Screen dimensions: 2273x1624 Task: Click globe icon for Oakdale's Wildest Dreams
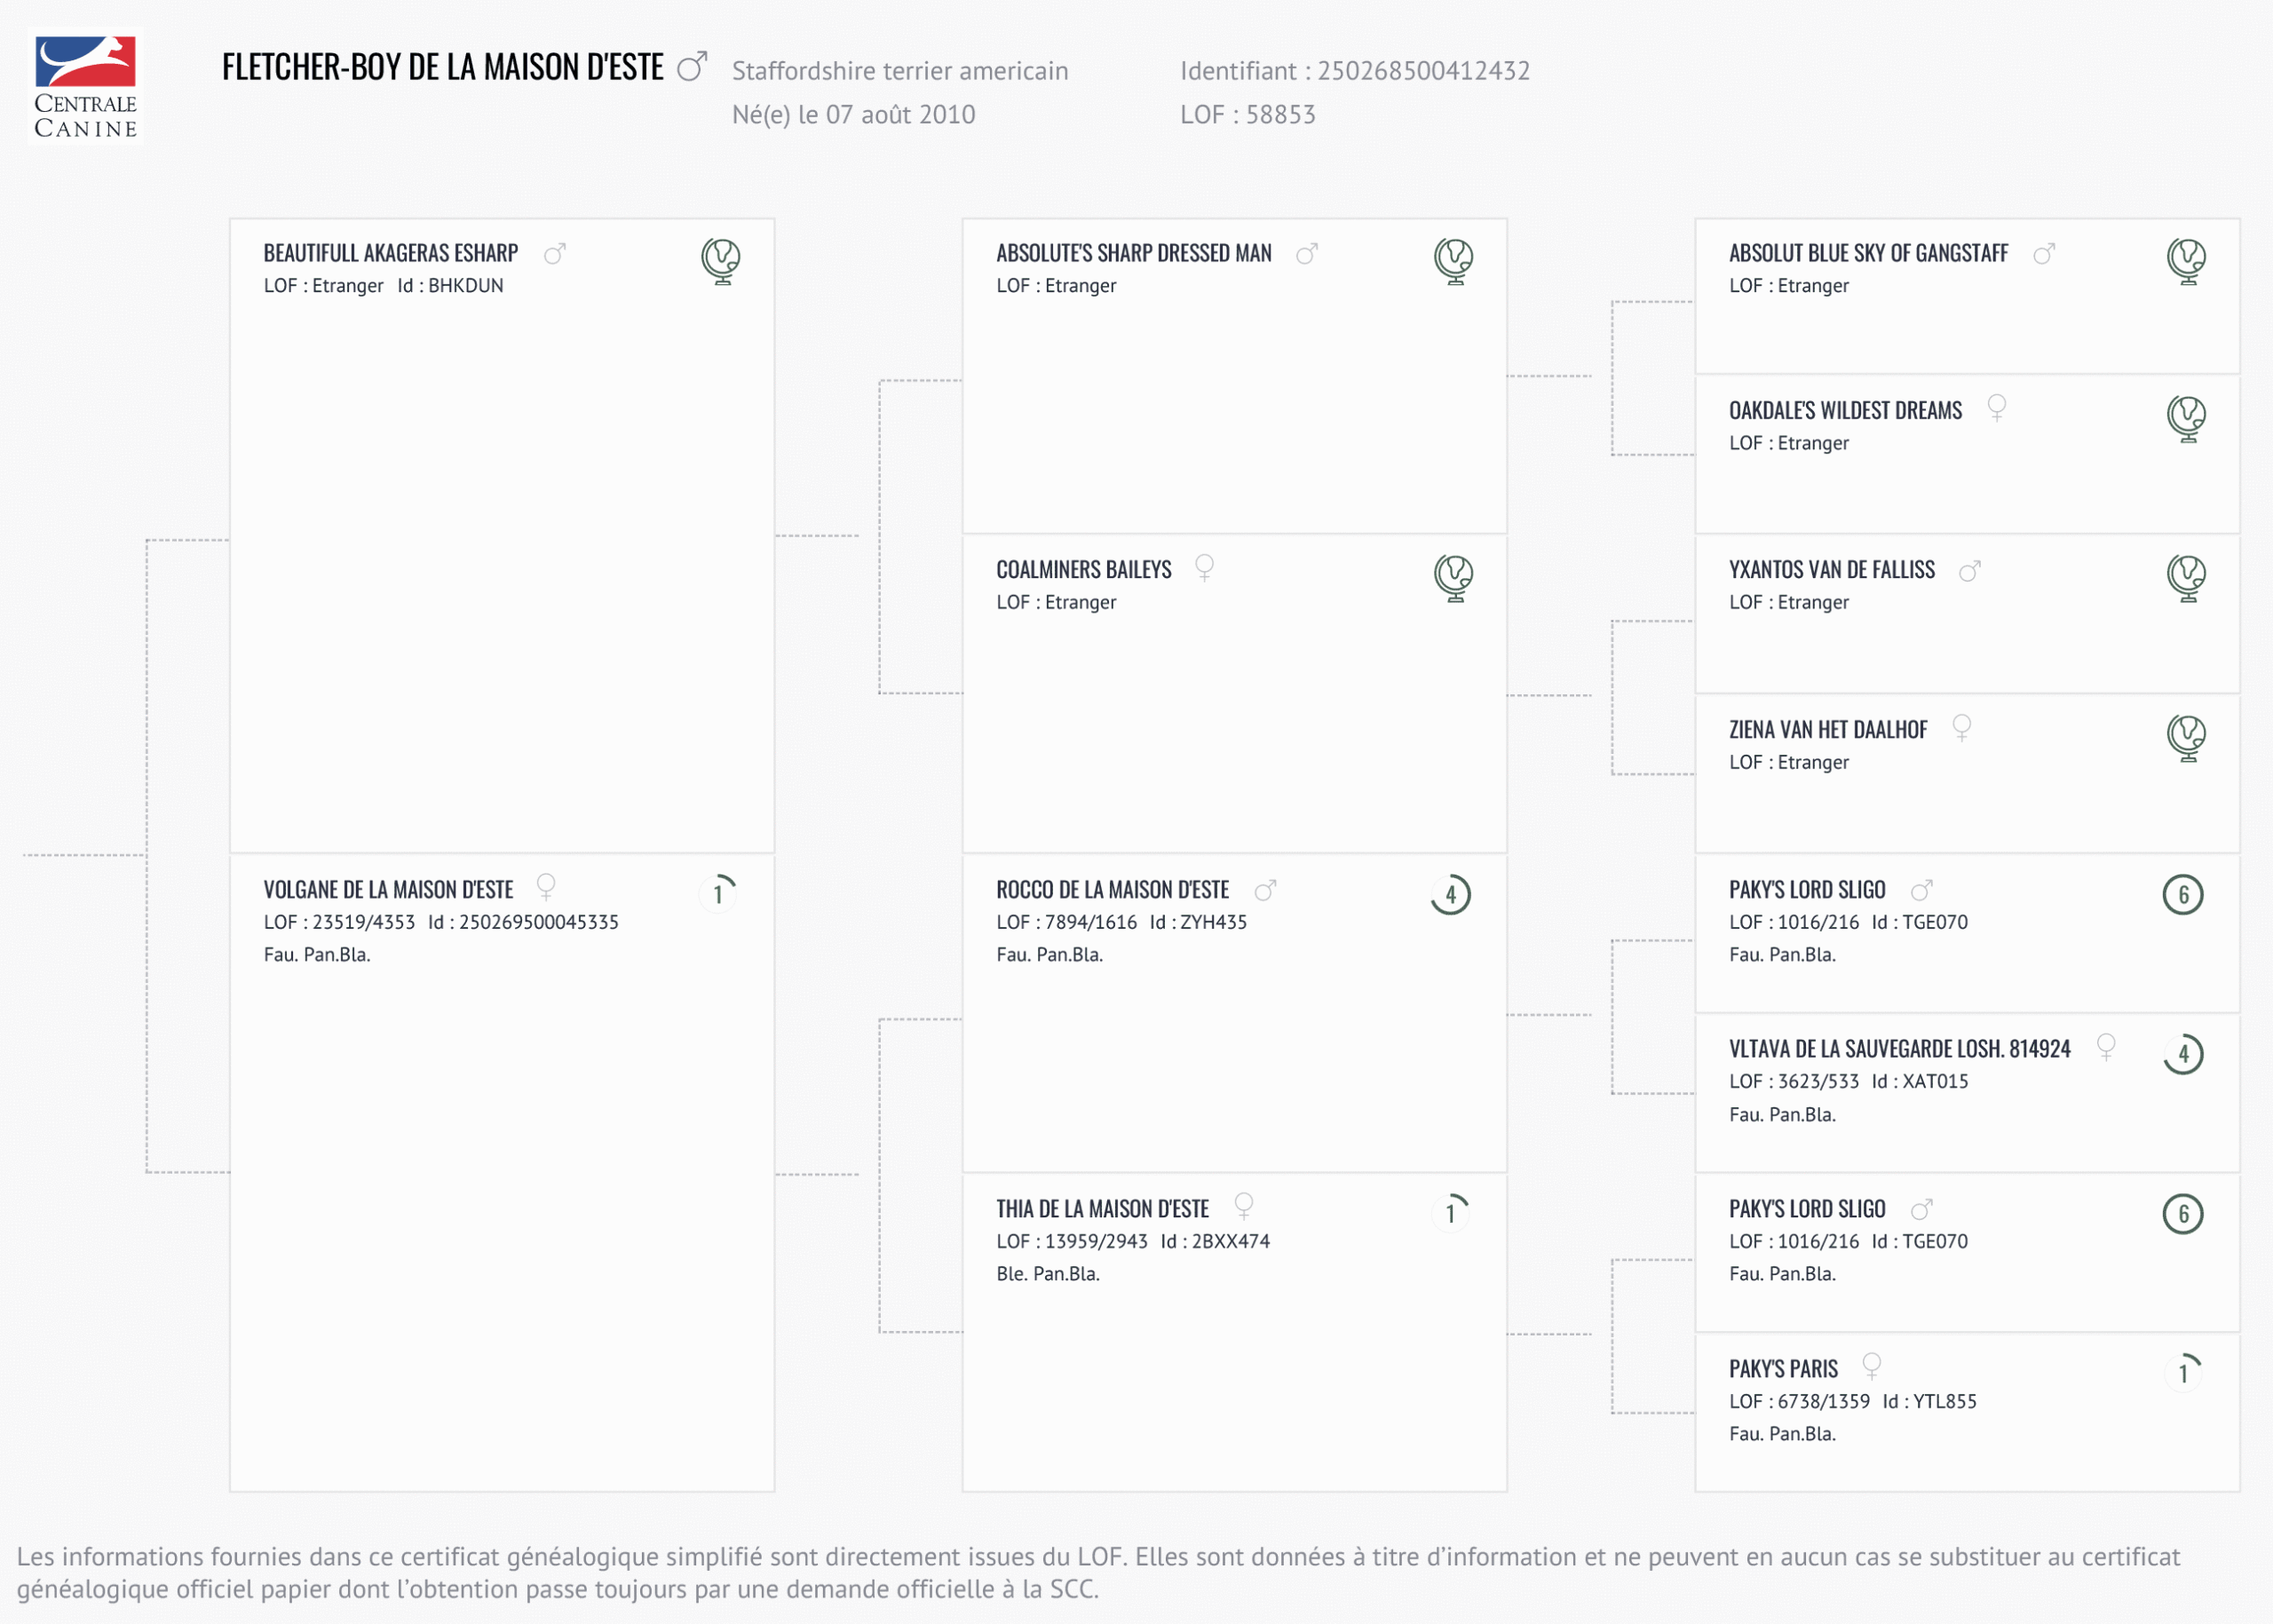click(2186, 417)
